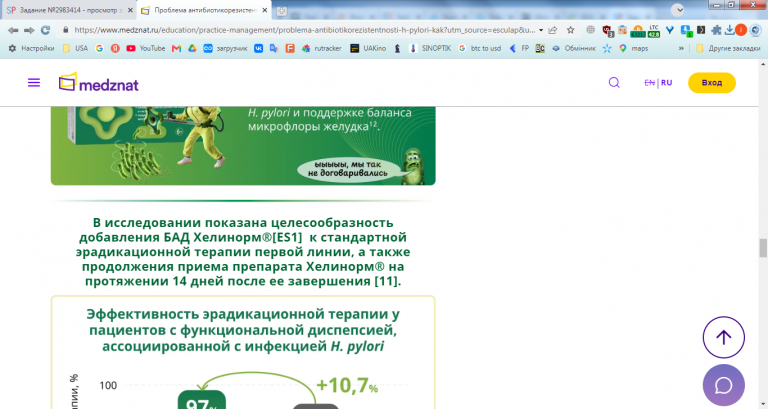The image size is (768, 409).
Task: Open the VK bookmark icon
Action: click(259, 48)
